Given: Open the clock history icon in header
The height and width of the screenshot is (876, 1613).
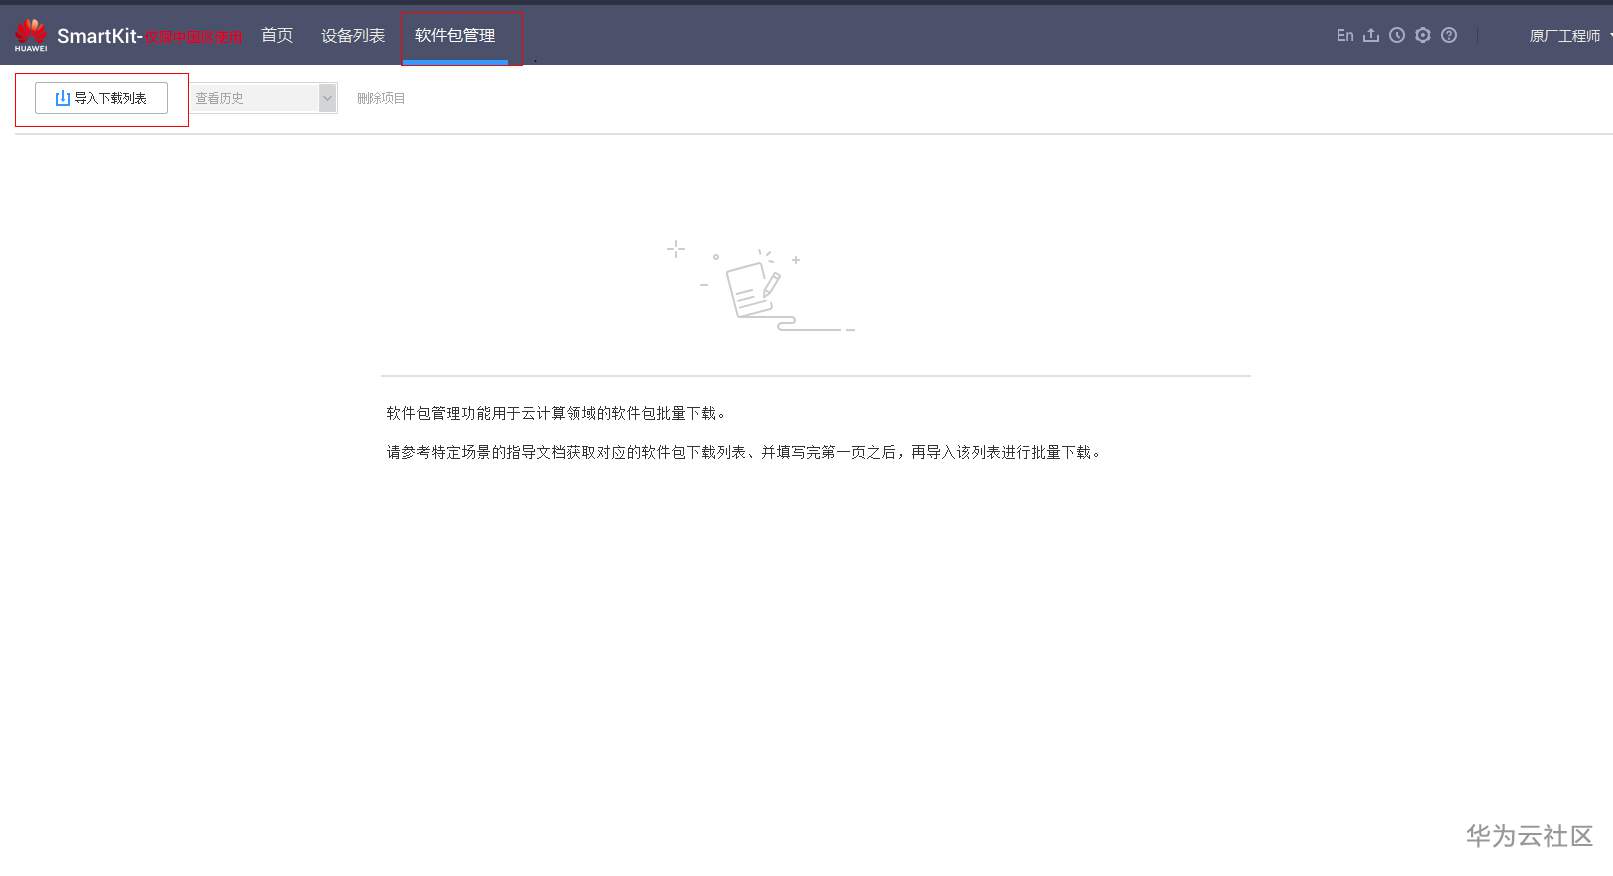Looking at the screenshot, I should point(1397,35).
